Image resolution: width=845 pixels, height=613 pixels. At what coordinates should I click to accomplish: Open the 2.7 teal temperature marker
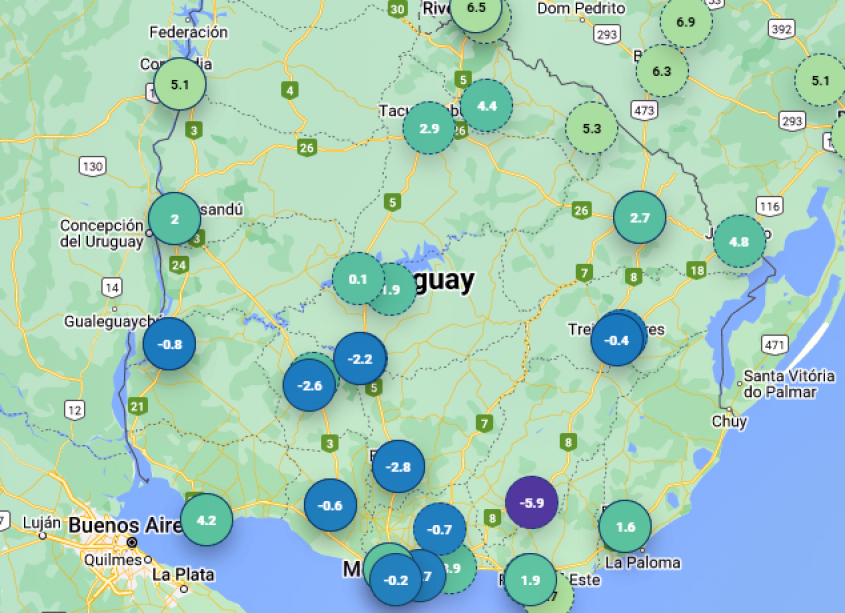tap(639, 217)
